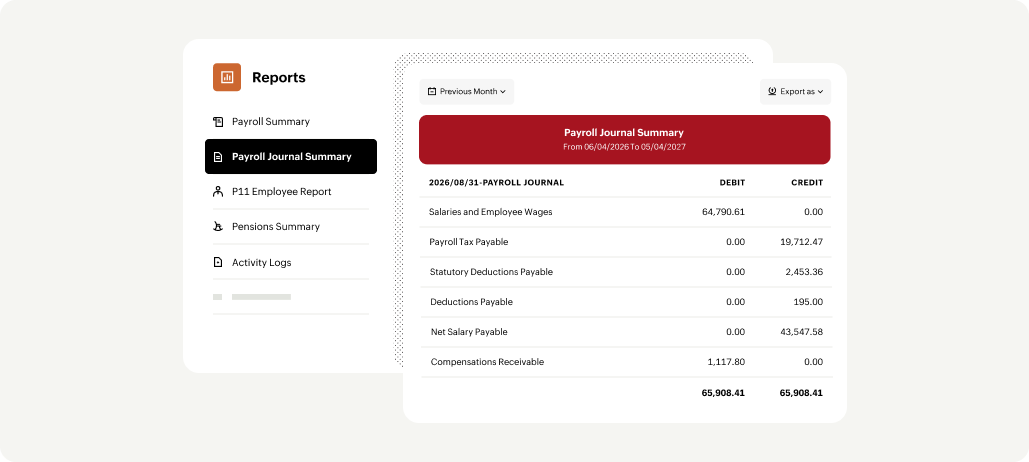Click the Salaries and Employee Wages row label
1029x462 pixels.
pyautogui.click(x=490, y=213)
